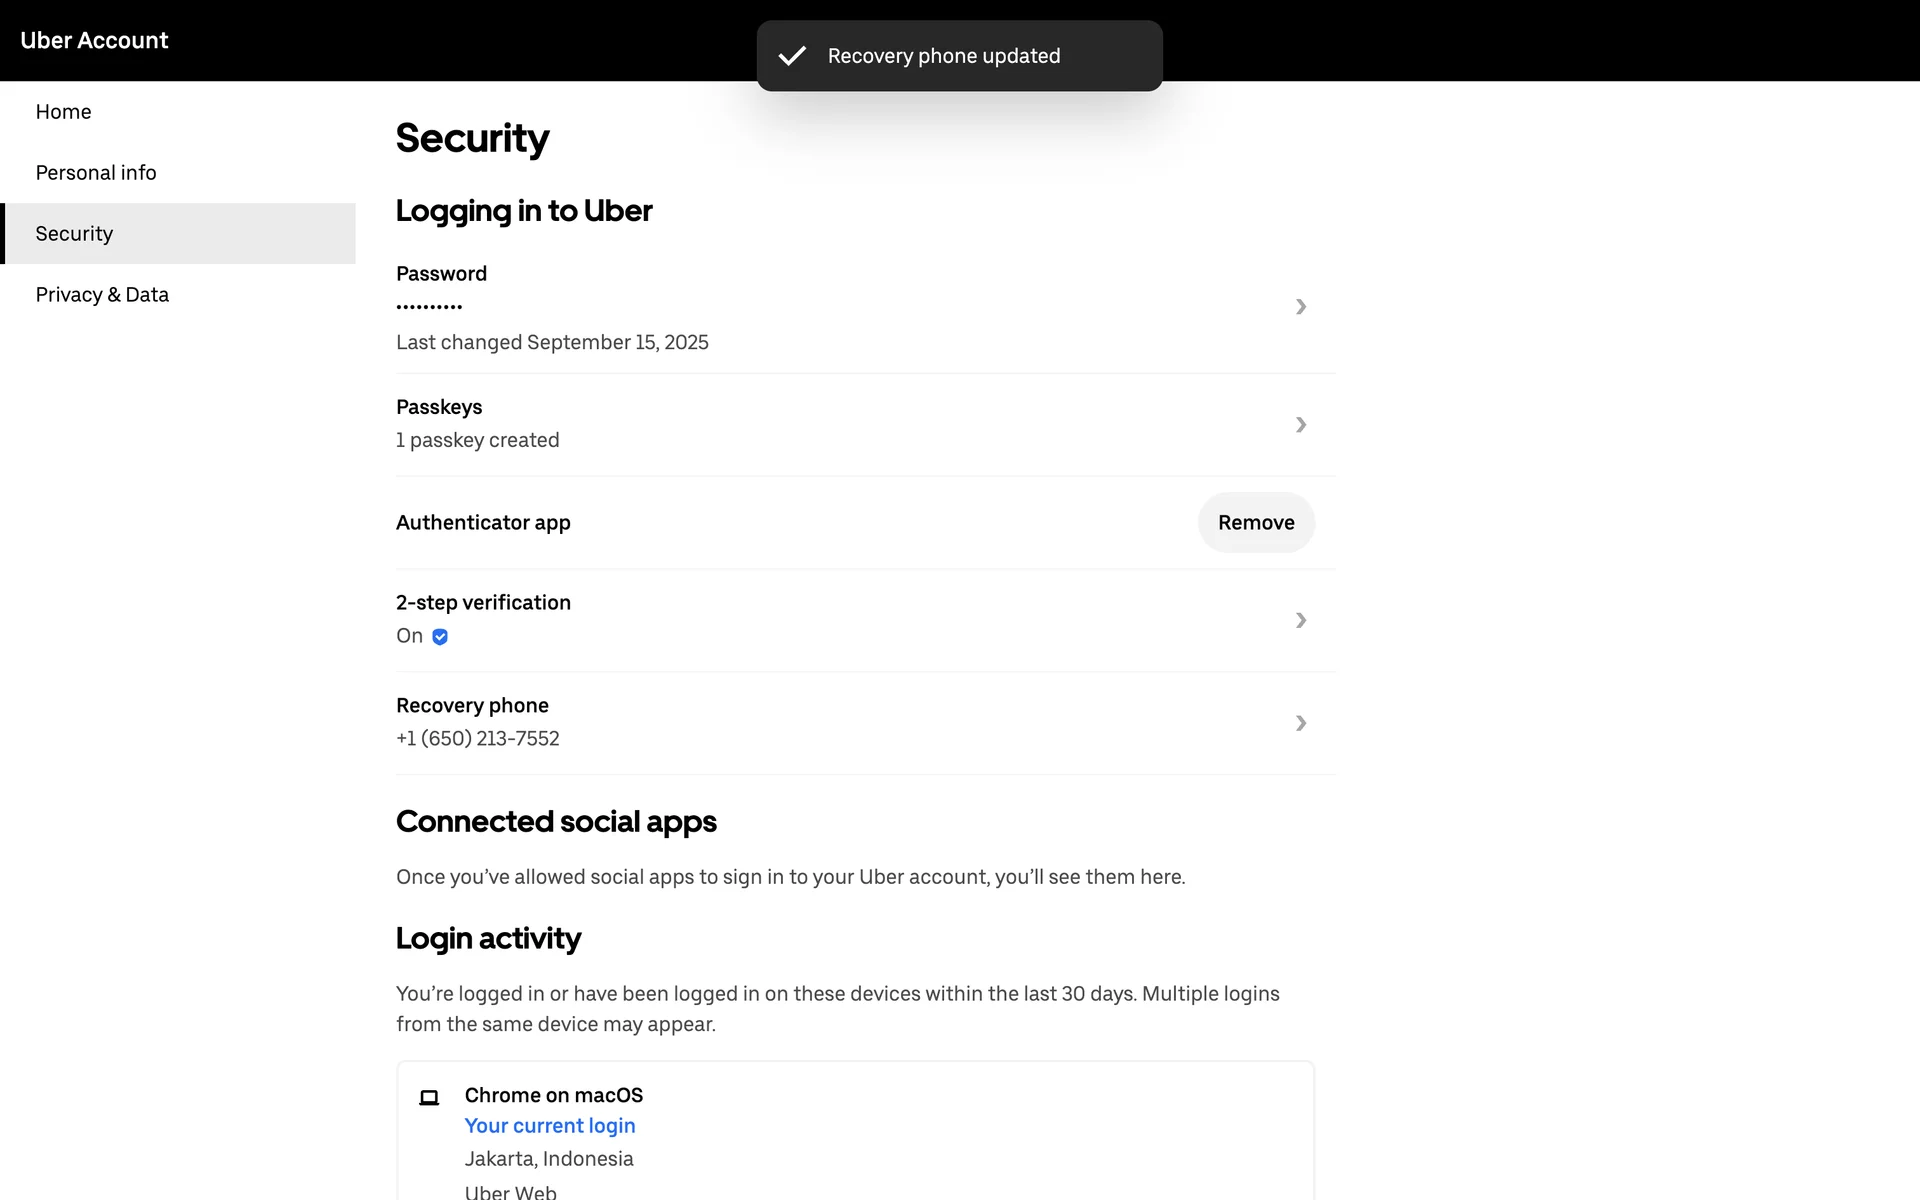The height and width of the screenshot is (1200, 1920).
Task: Click the Your current login link
Action: pos(550,1126)
